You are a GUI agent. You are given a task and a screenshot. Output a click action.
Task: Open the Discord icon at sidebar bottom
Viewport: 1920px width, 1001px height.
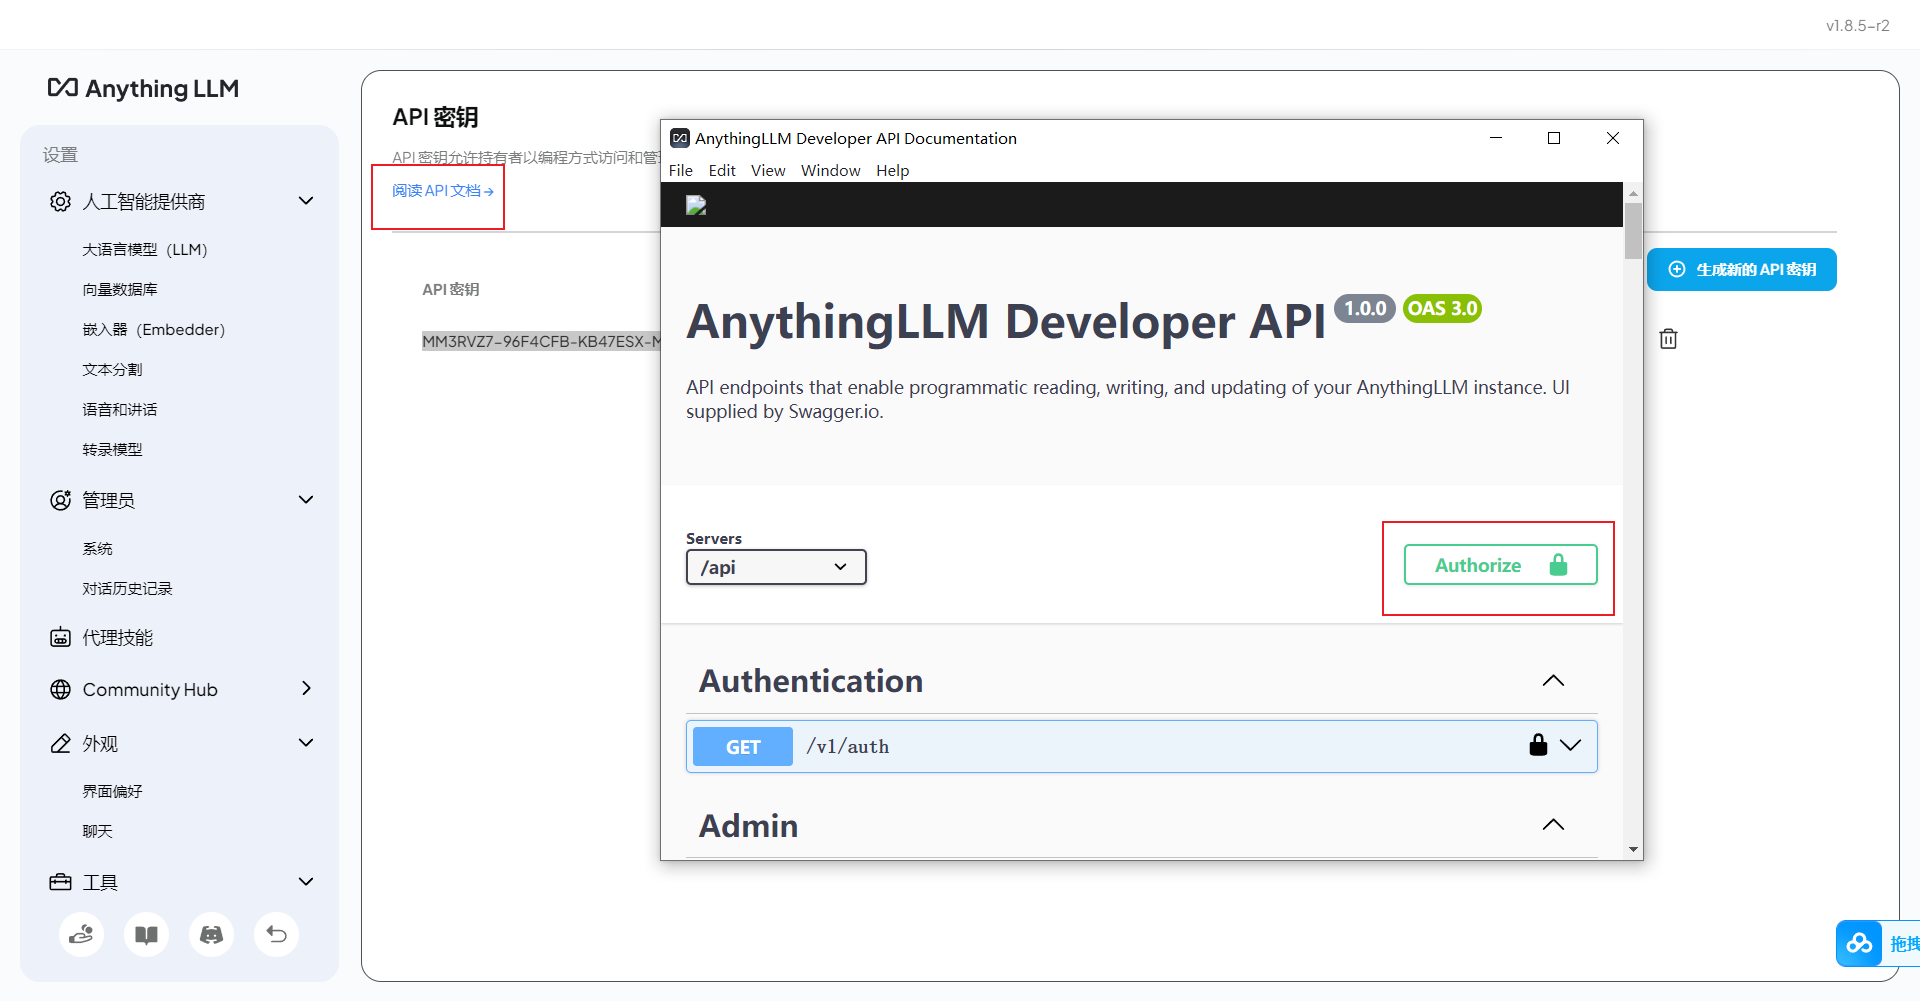211,935
